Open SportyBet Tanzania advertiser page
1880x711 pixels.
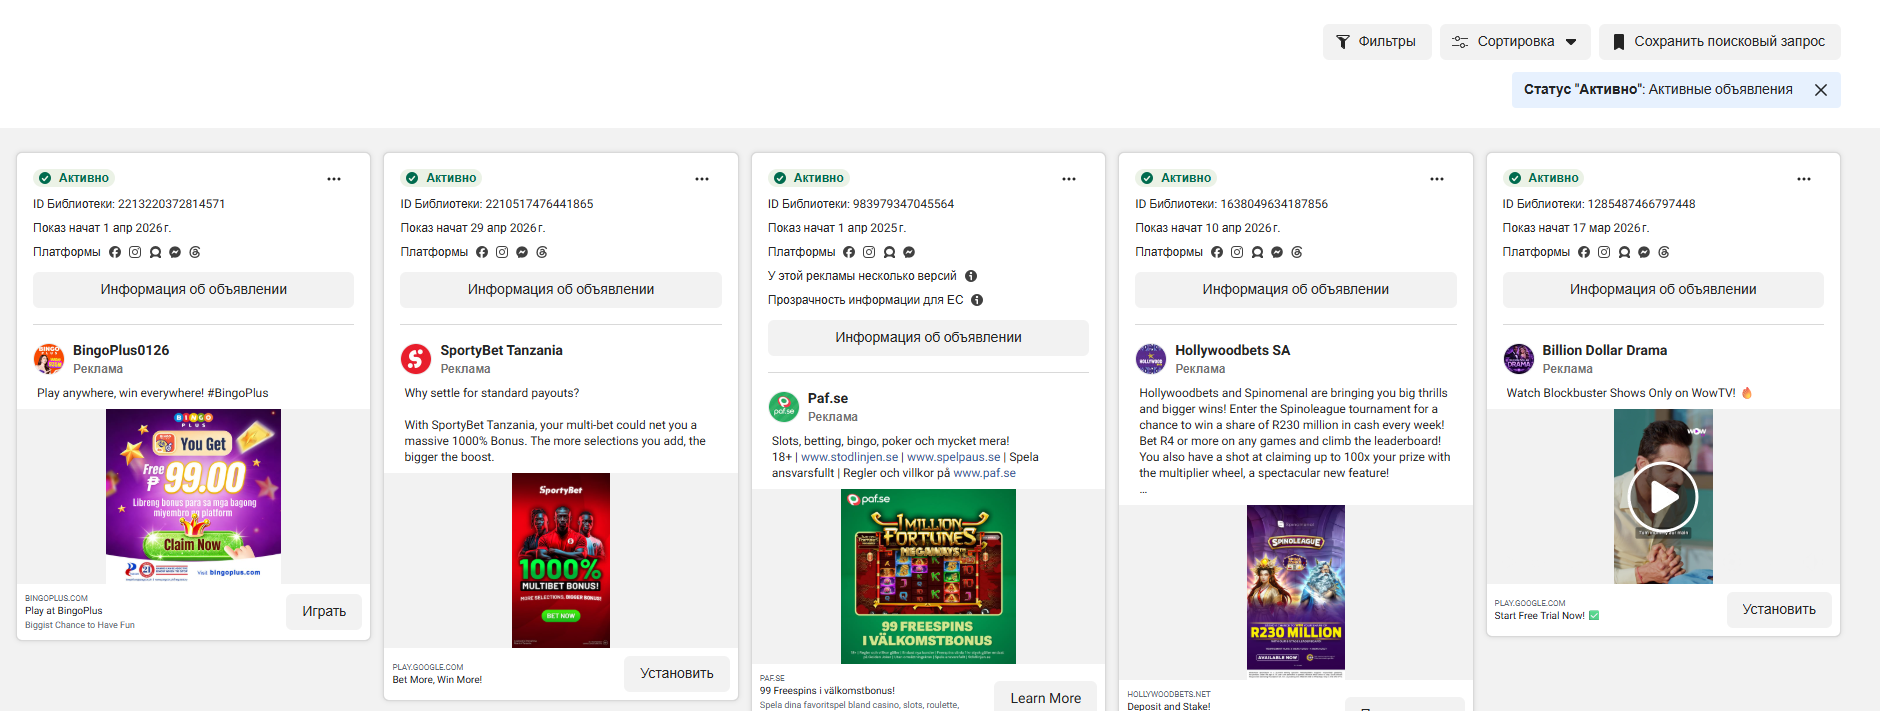(501, 350)
